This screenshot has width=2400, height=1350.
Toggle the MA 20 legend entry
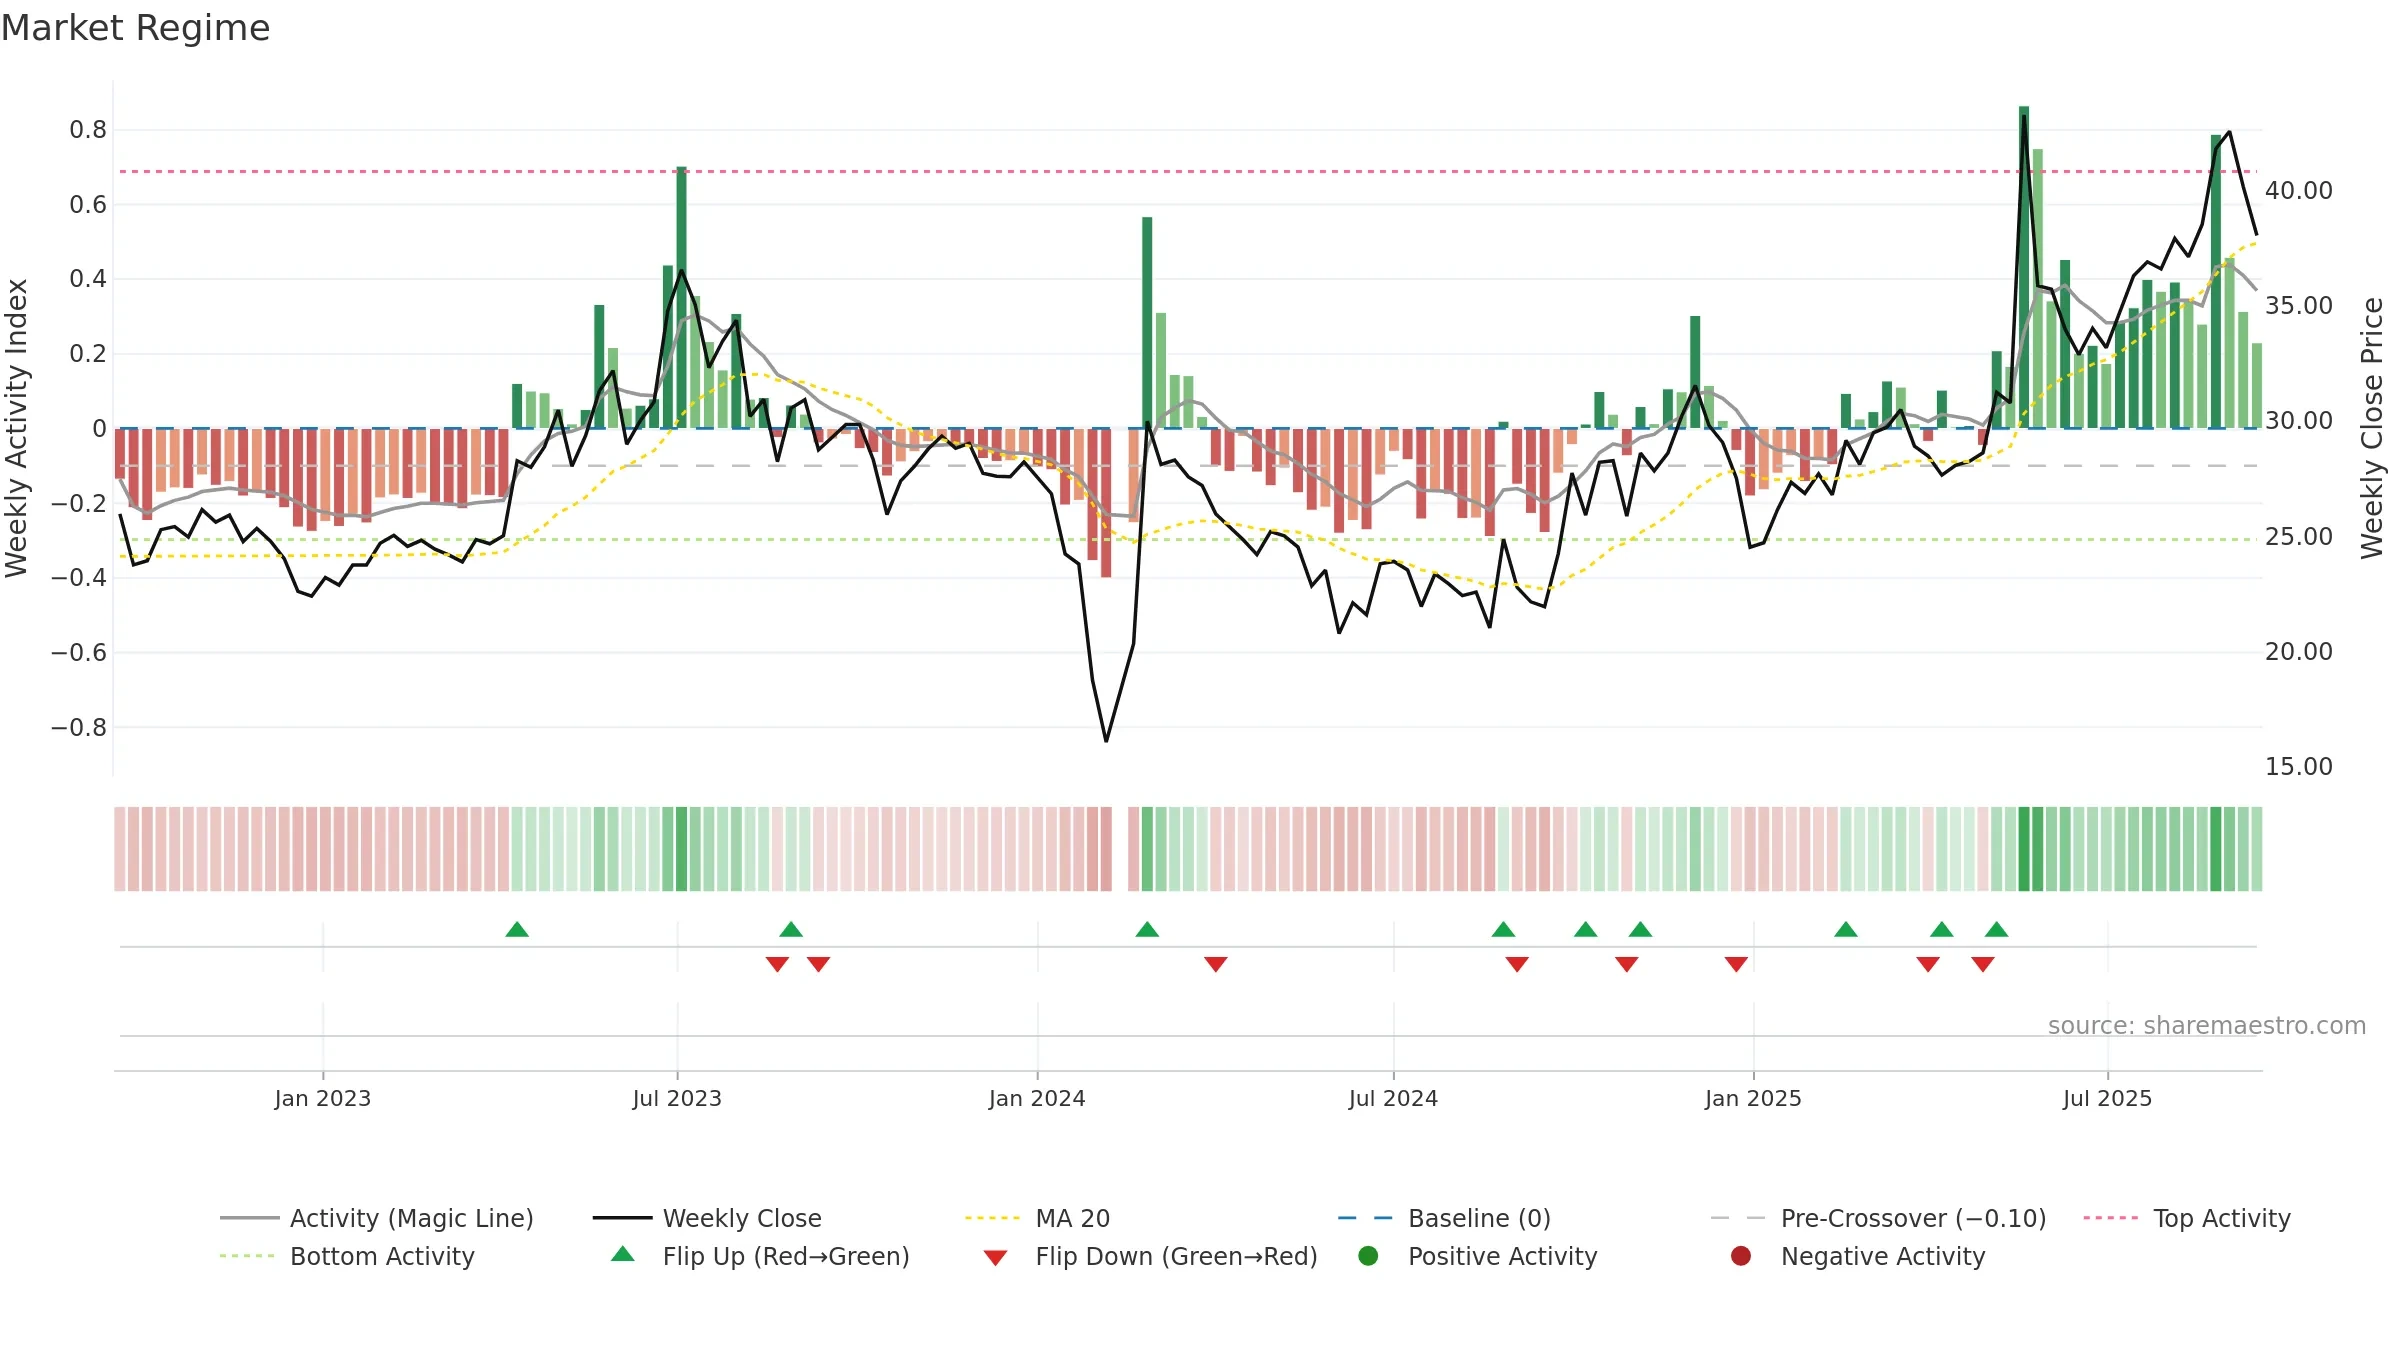pyautogui.click(x=1038, y=1218)
